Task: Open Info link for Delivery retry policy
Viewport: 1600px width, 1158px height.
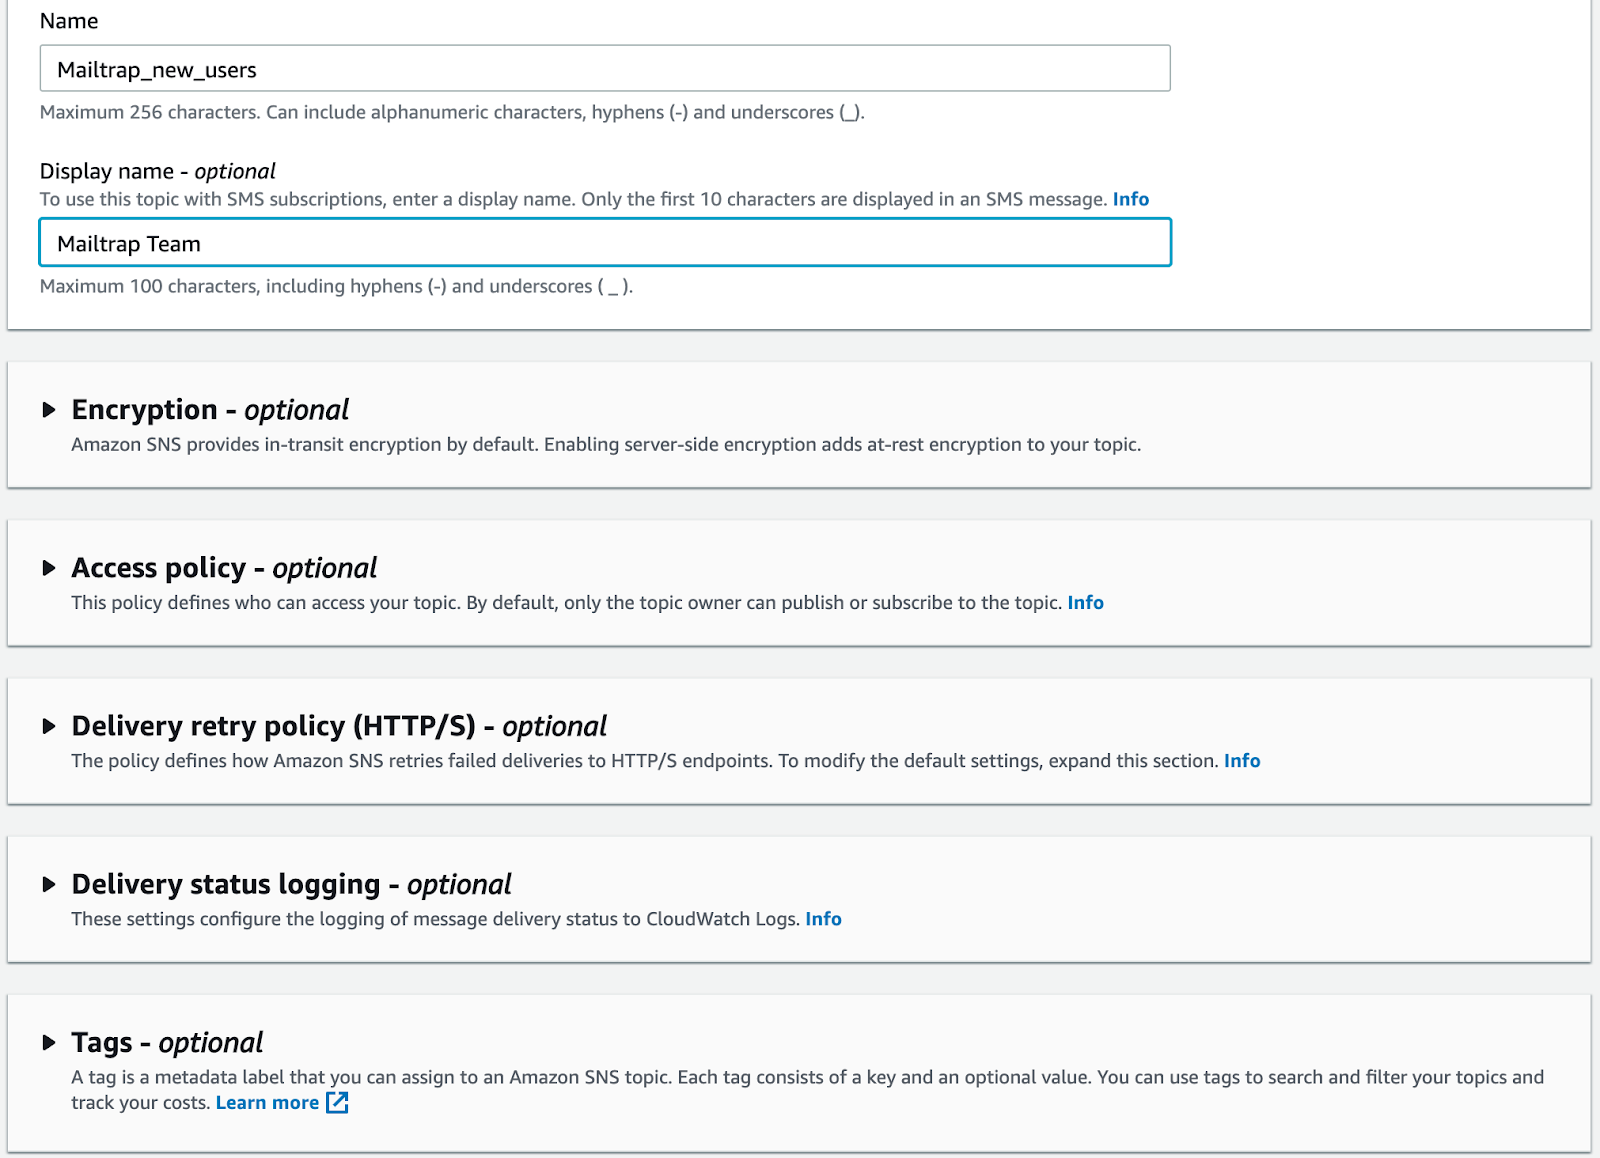Action: 1241,760
